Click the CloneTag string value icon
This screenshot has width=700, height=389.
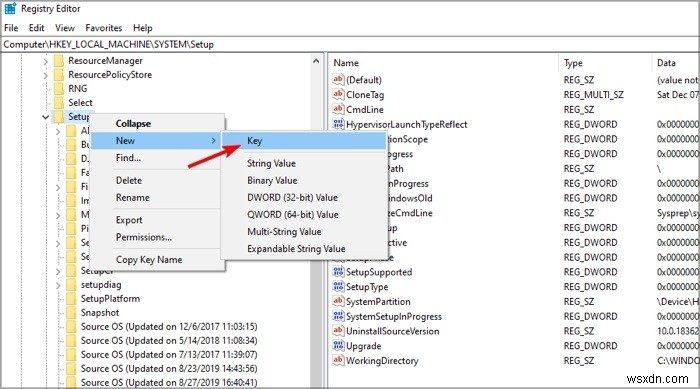click(x=338, y=94)
